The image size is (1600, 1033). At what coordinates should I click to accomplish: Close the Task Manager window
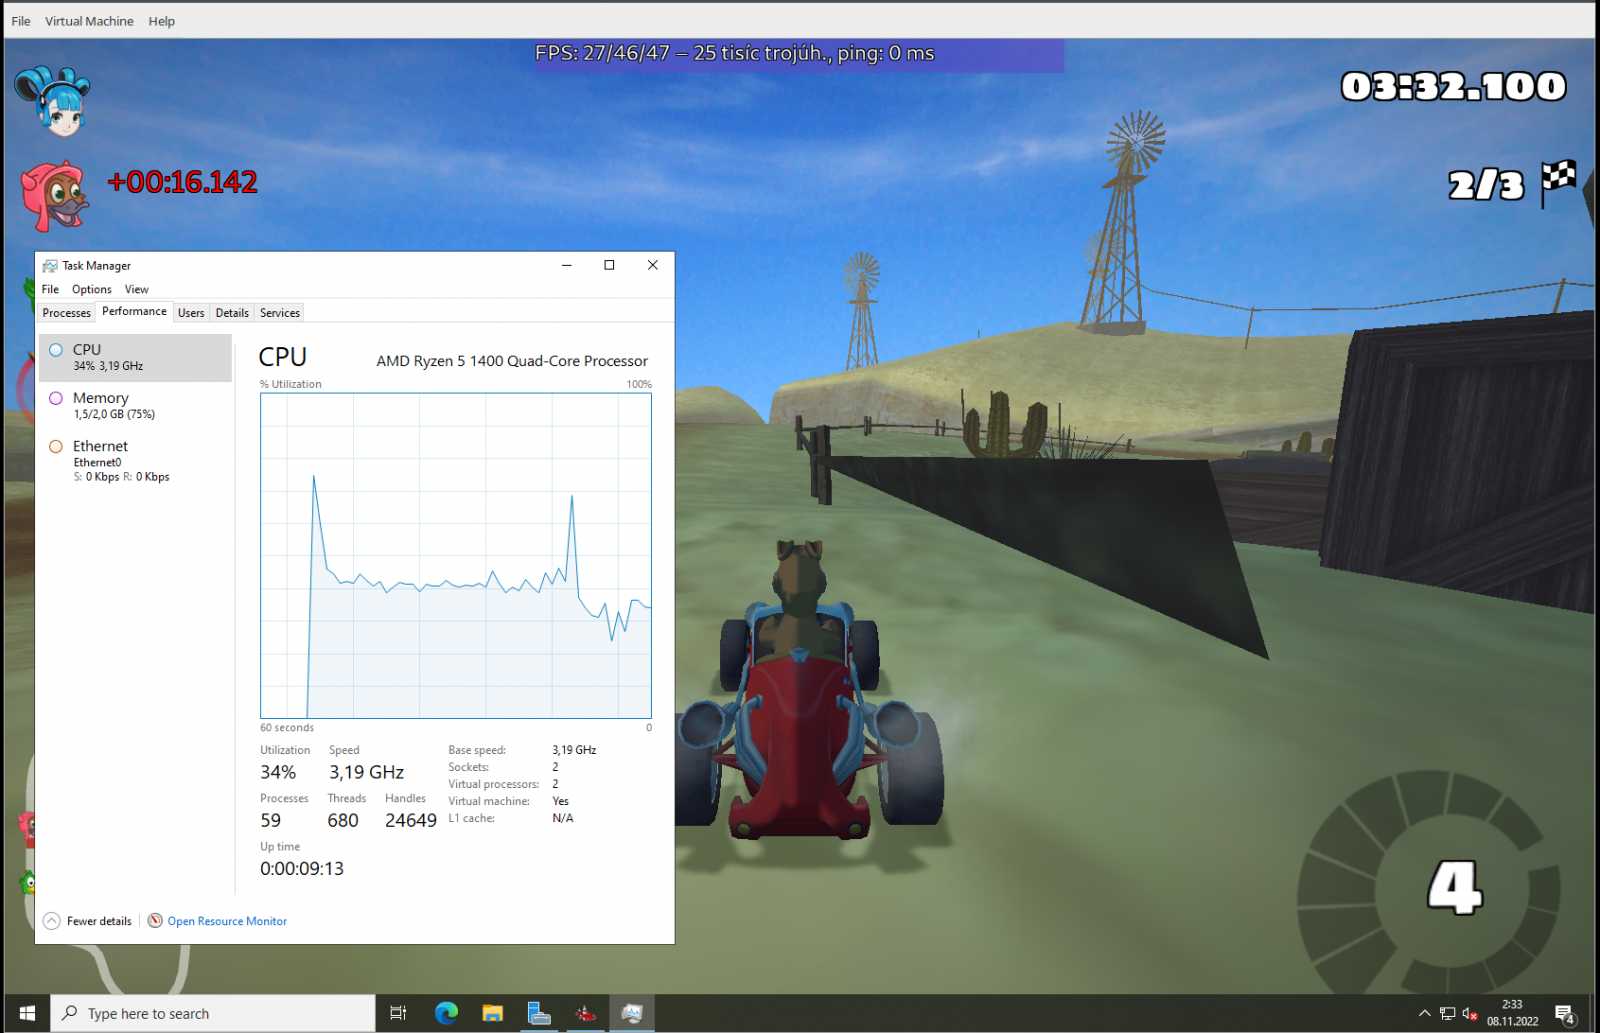pyautogui.click(x=653, y=265)
